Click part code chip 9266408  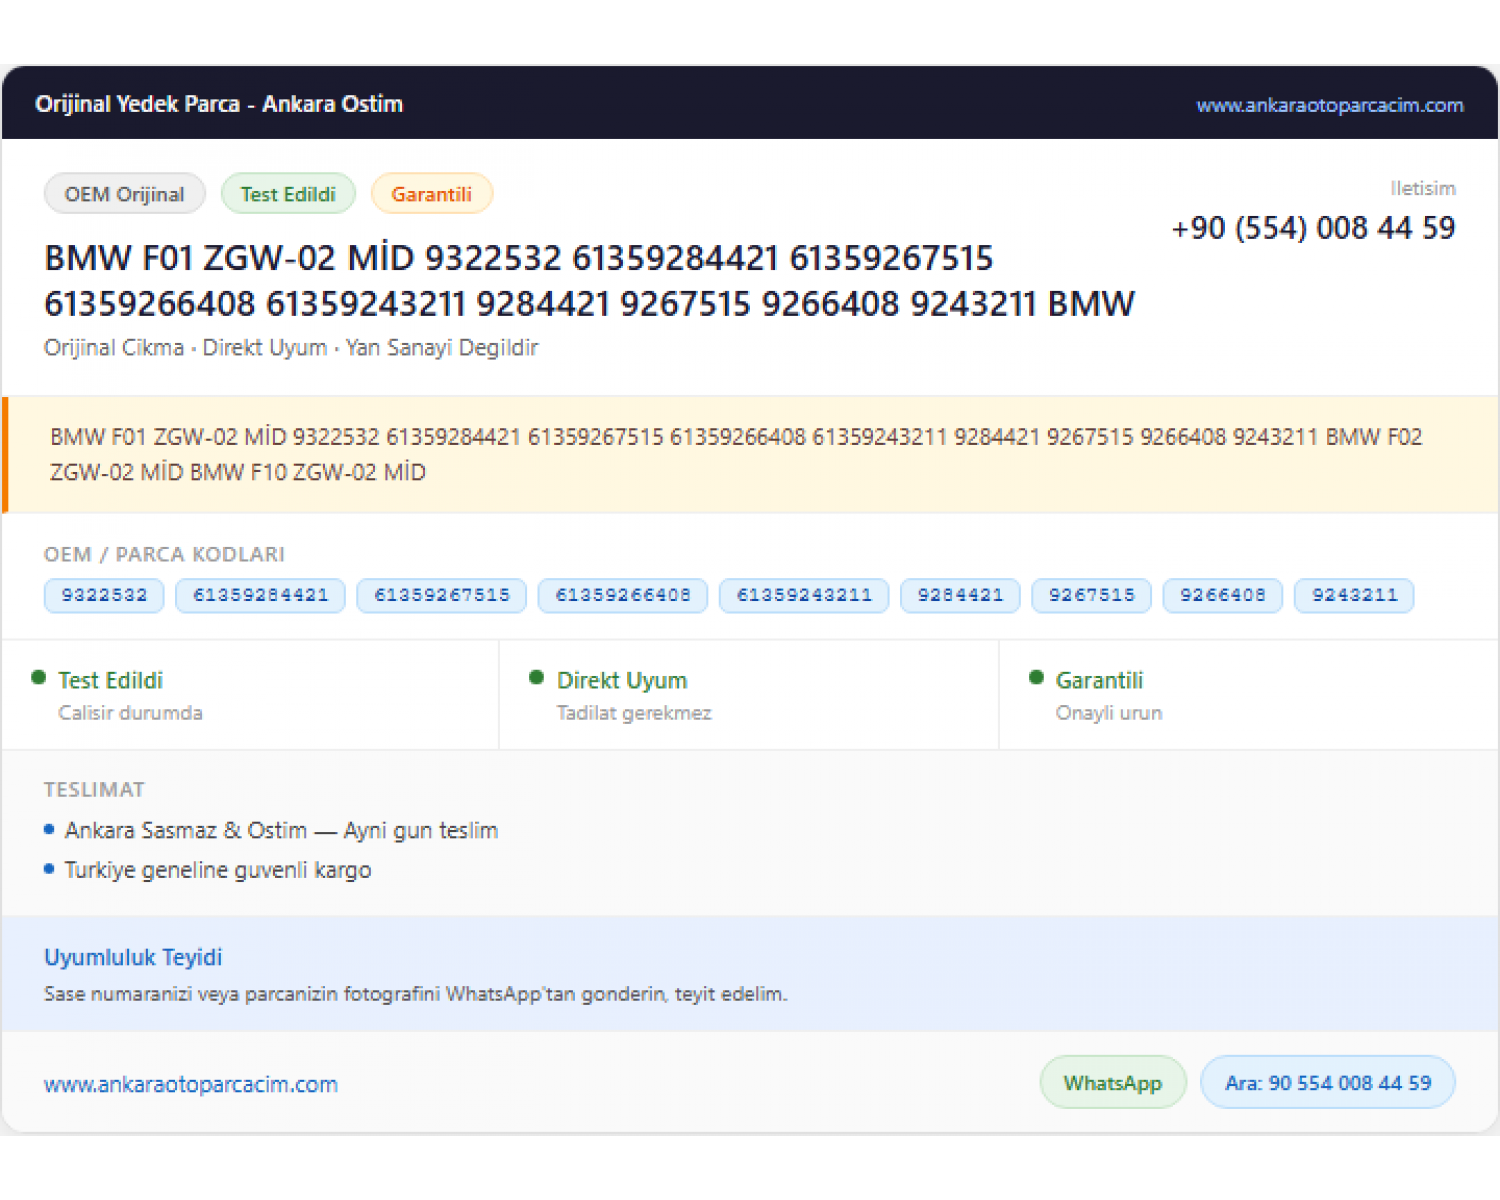pyautogui.click(x=1223, y=595)
